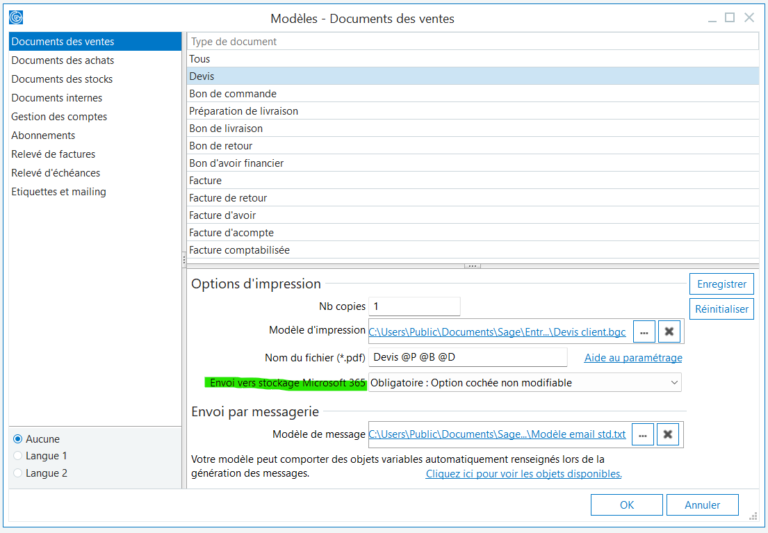Click the Sage app icon in title bar
This screenshot has height=533, width=768.
(16, 18)
